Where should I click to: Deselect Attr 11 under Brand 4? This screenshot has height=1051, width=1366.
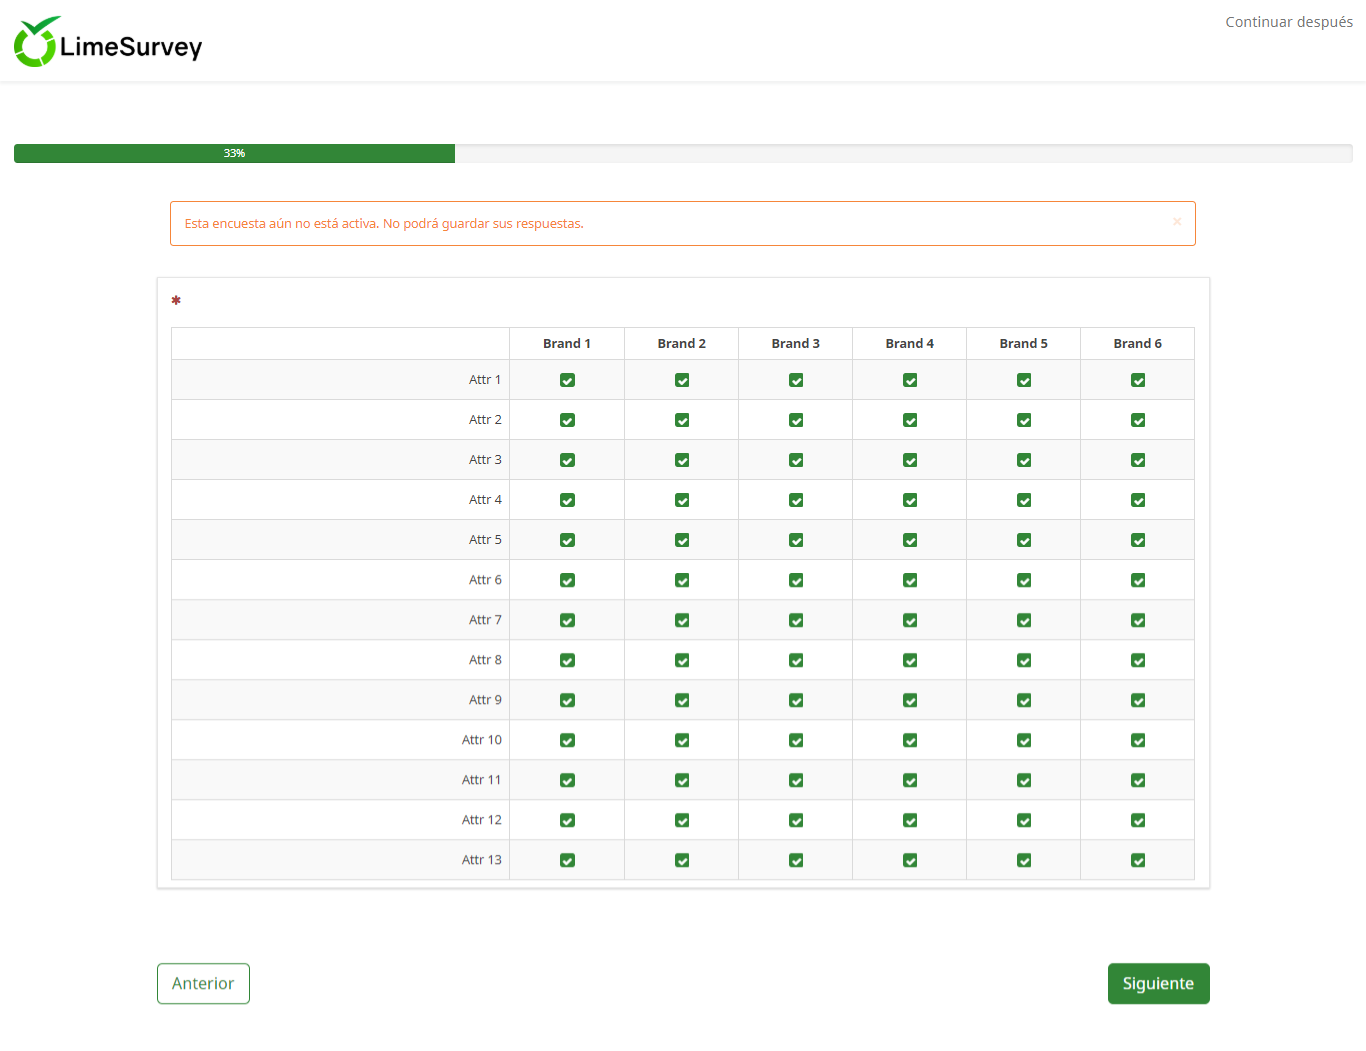pos(910,780)
